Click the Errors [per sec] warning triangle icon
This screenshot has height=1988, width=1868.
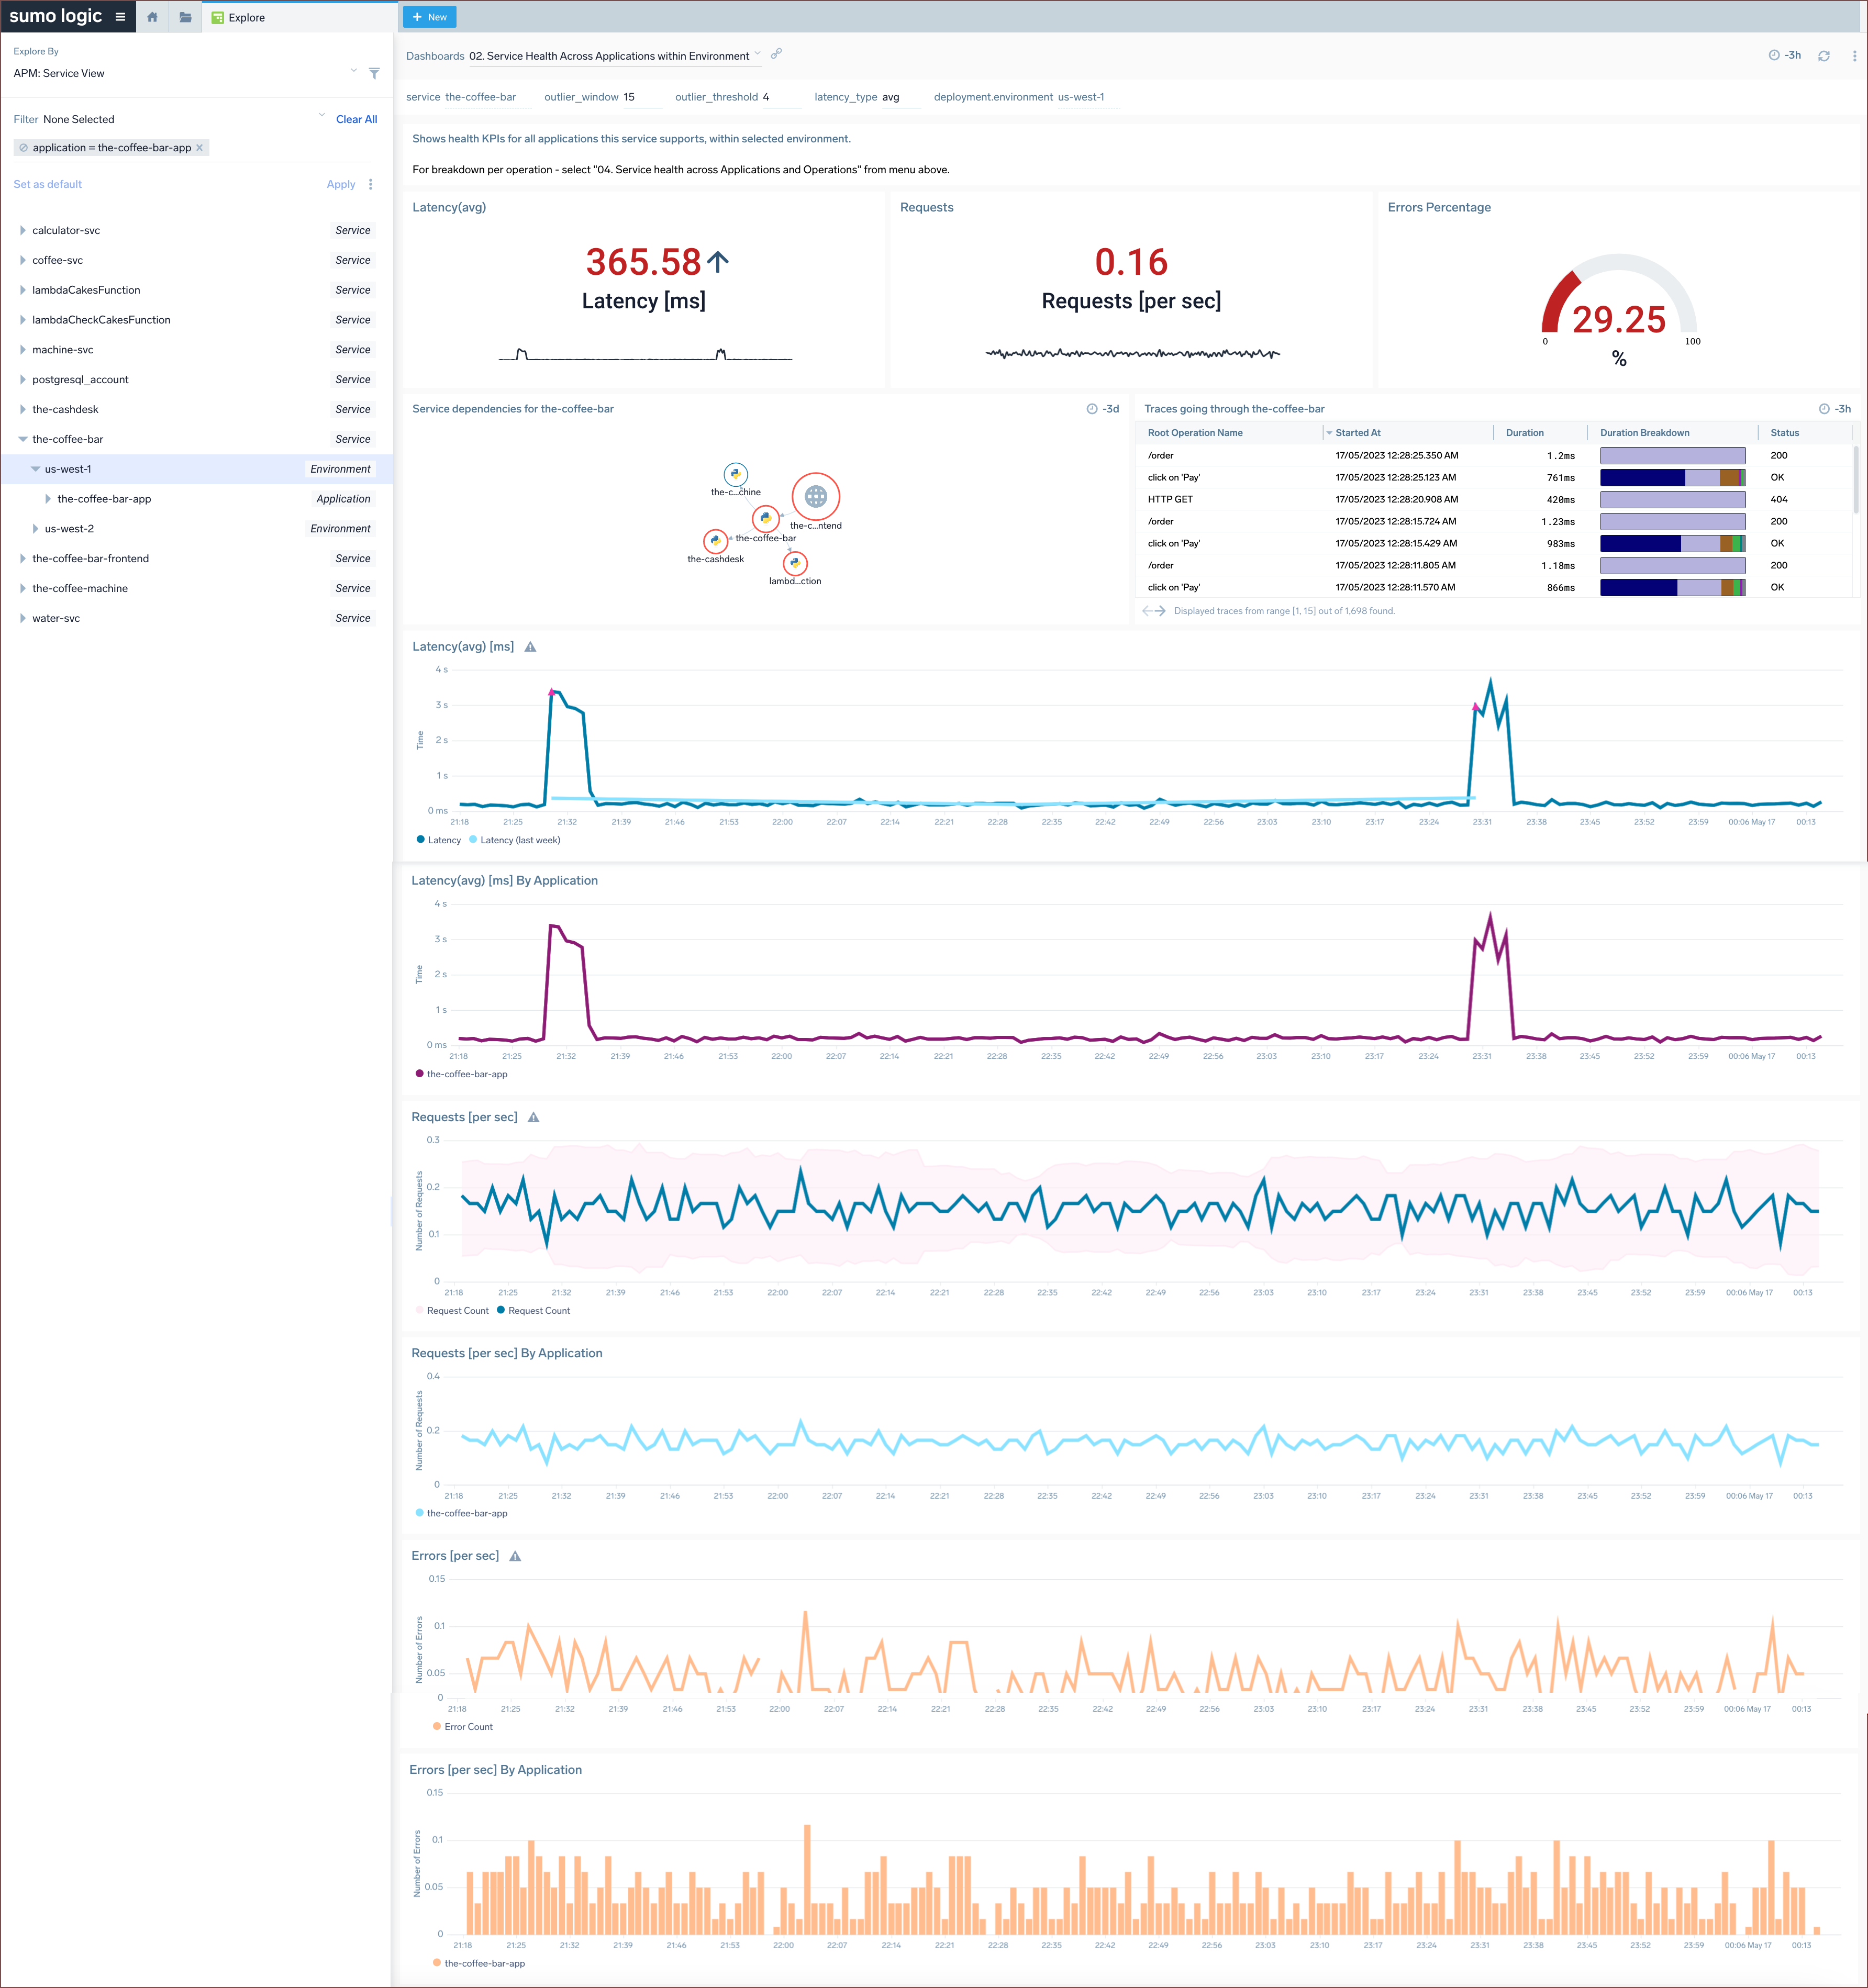click(x=515, y=1556)
